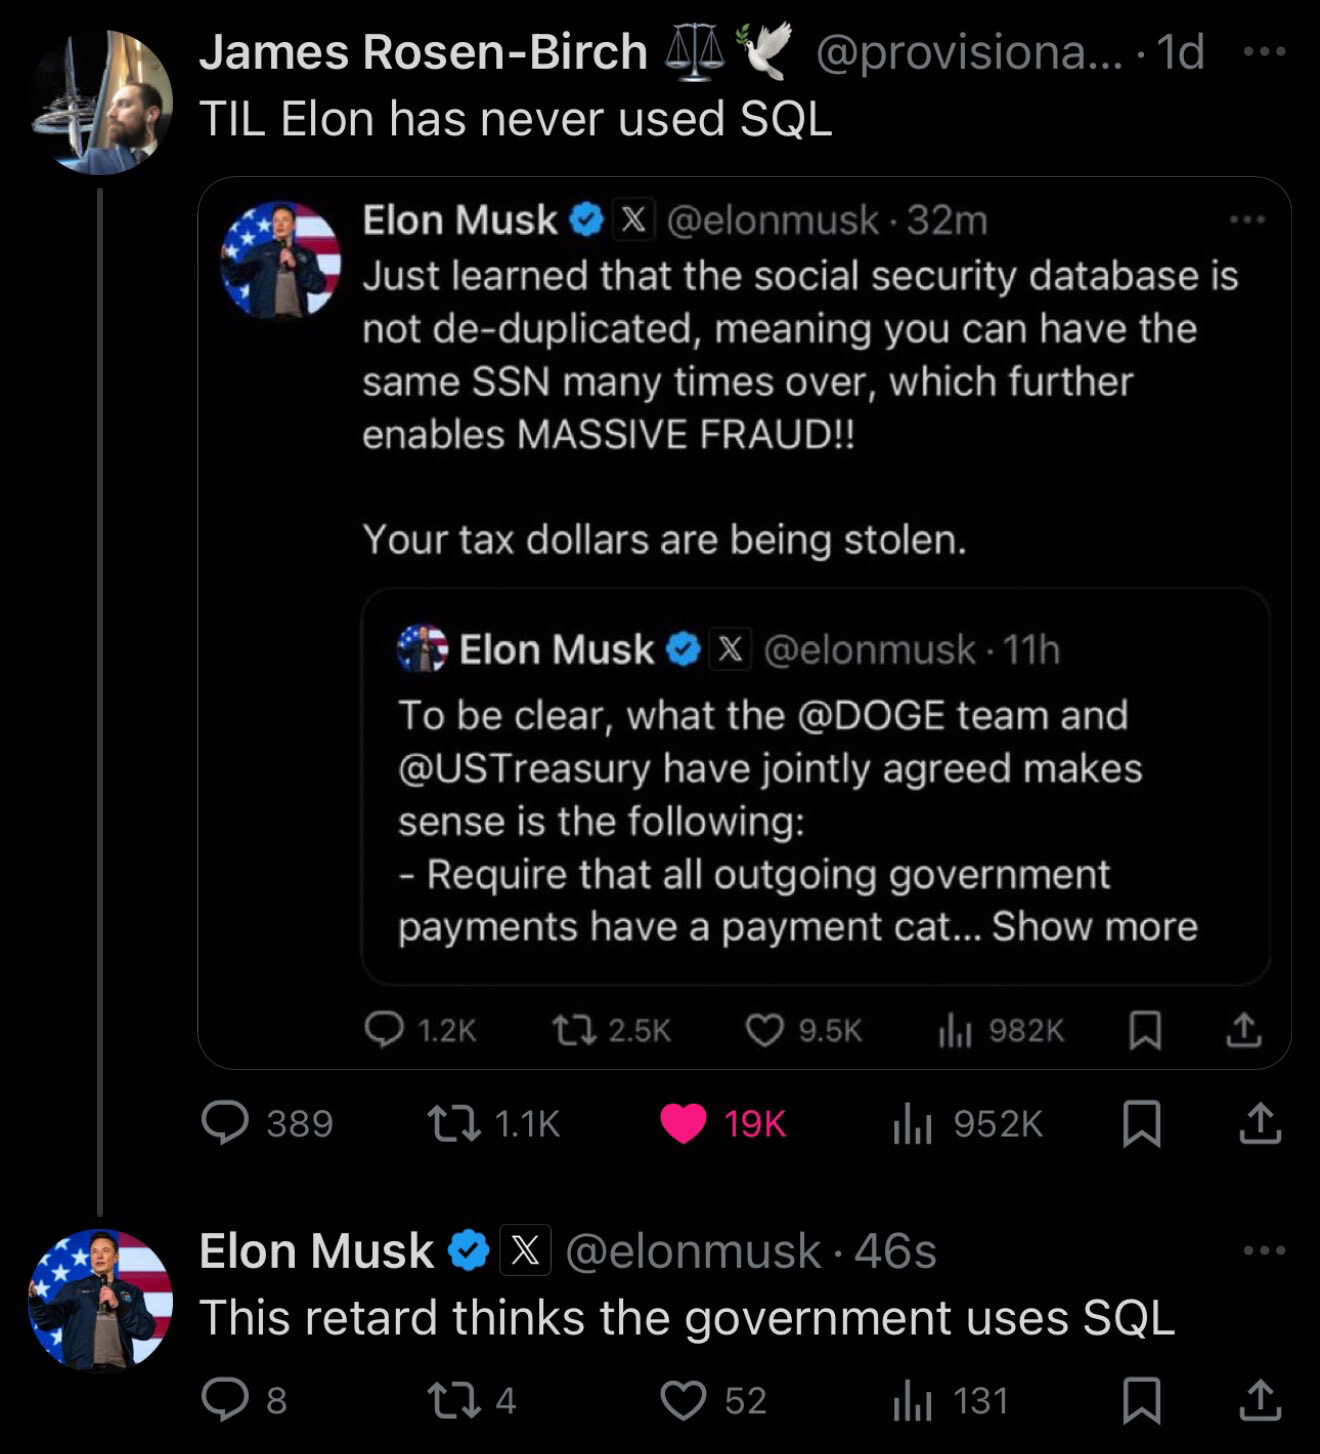This screenshot has width=1320, height=1454.
Task: Open James Rosen-Birch's profile picture
Action: tap(101, 103)
